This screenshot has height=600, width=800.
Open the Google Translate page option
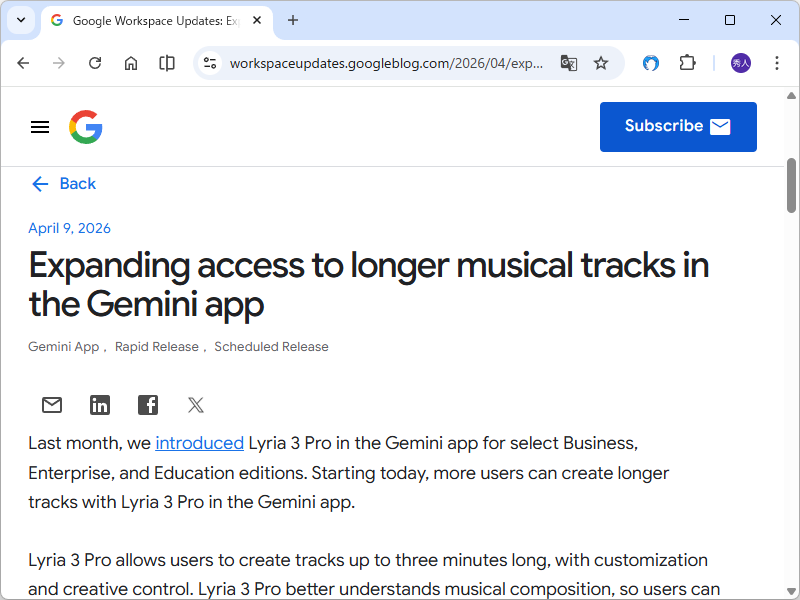569,62
